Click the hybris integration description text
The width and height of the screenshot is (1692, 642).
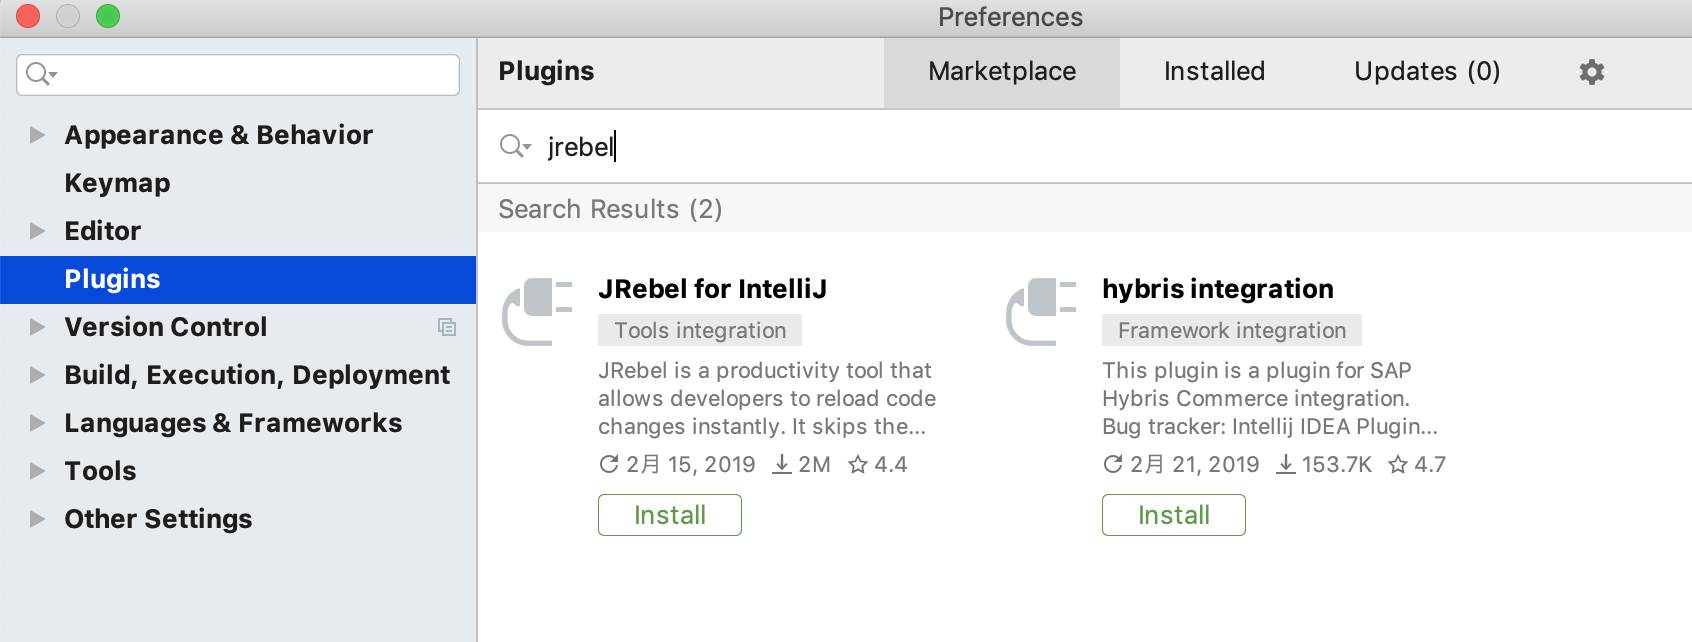1270,398
